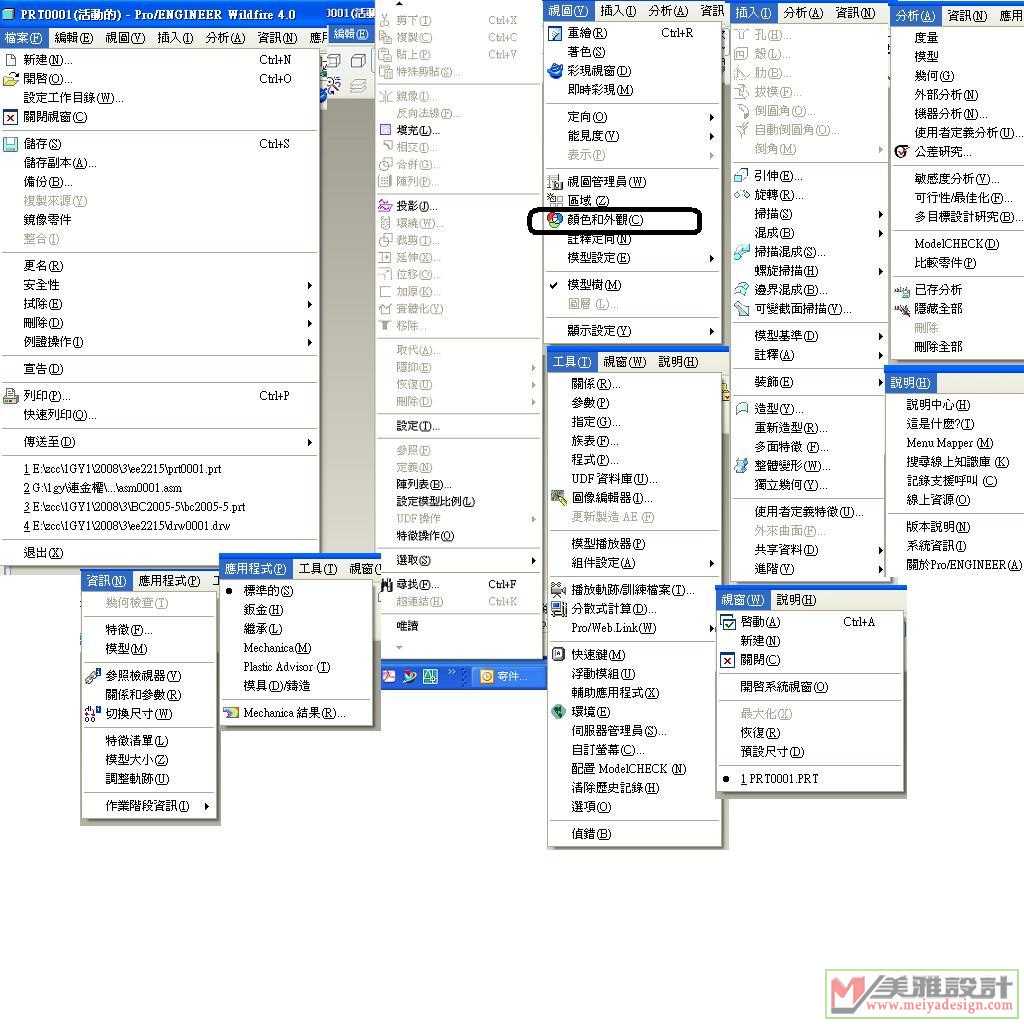Viewport: 1024px width, 1024px height.
Task: Expand the 模型基準(D) submenu
Action: (808, 336)
